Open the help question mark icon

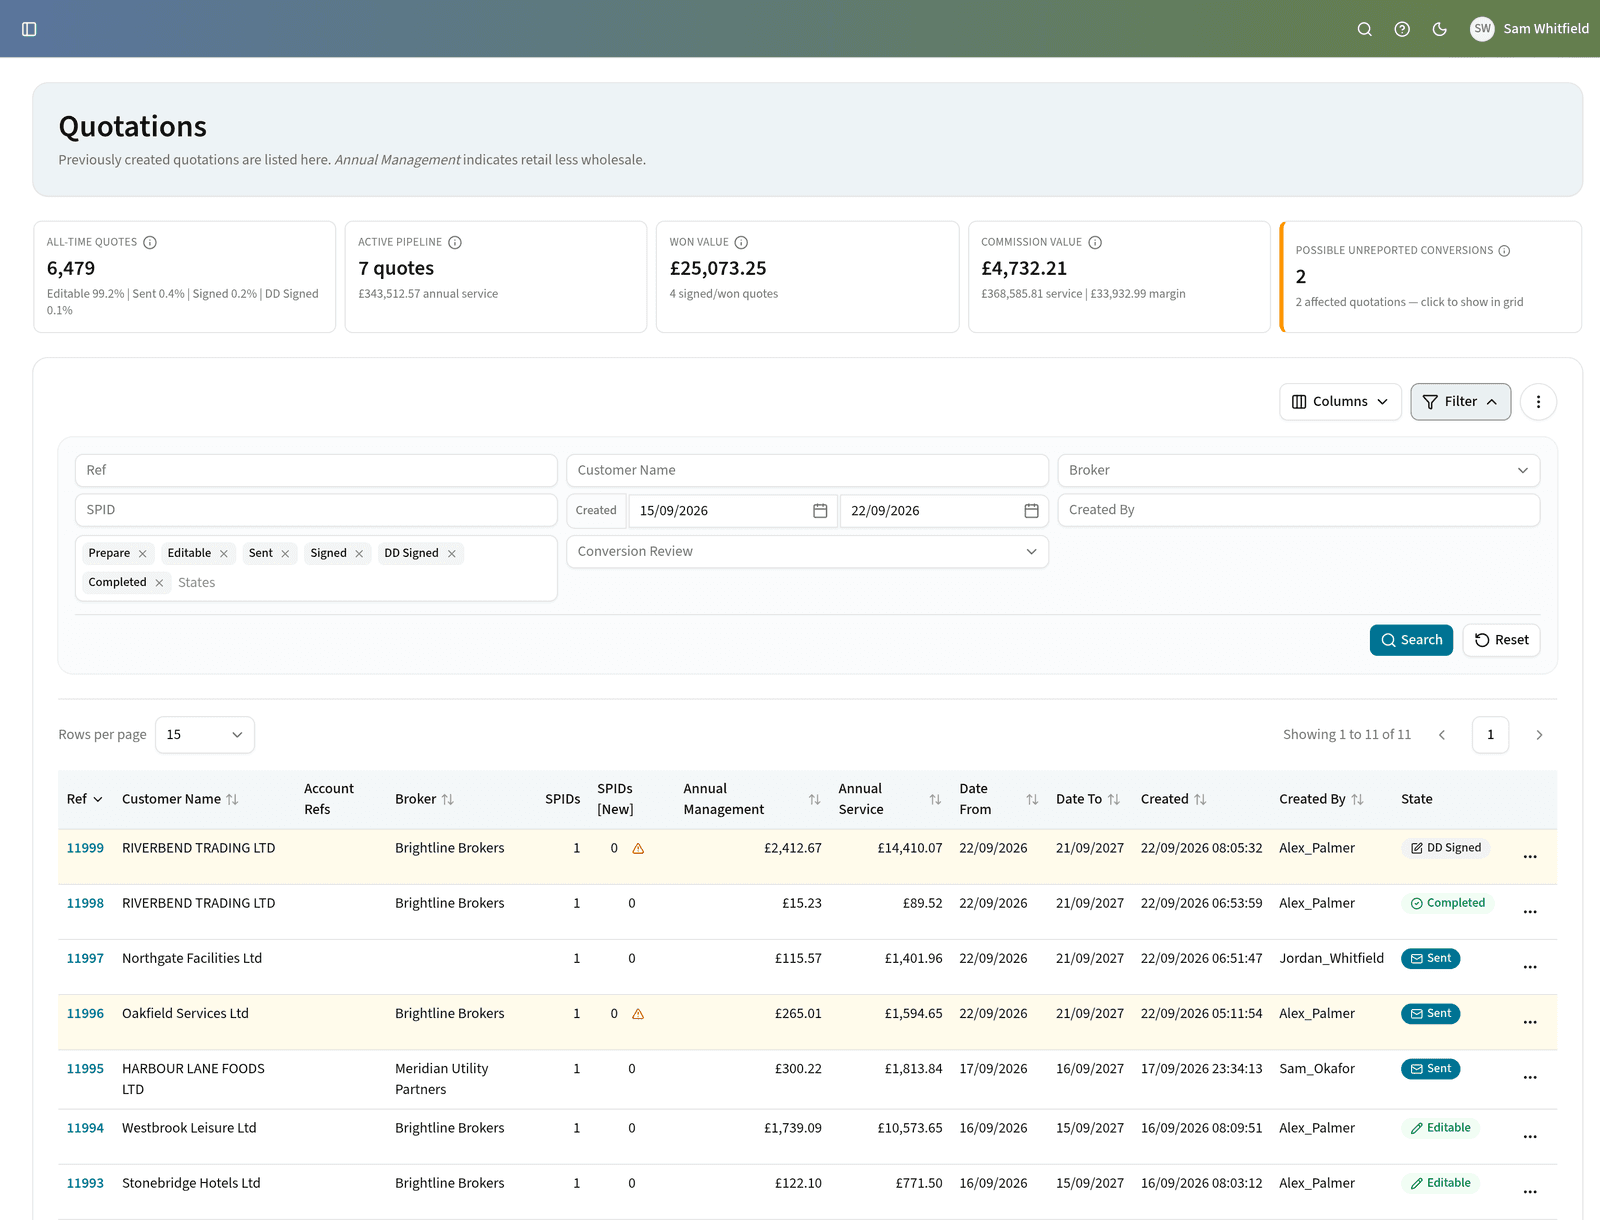click(1402, 29)
